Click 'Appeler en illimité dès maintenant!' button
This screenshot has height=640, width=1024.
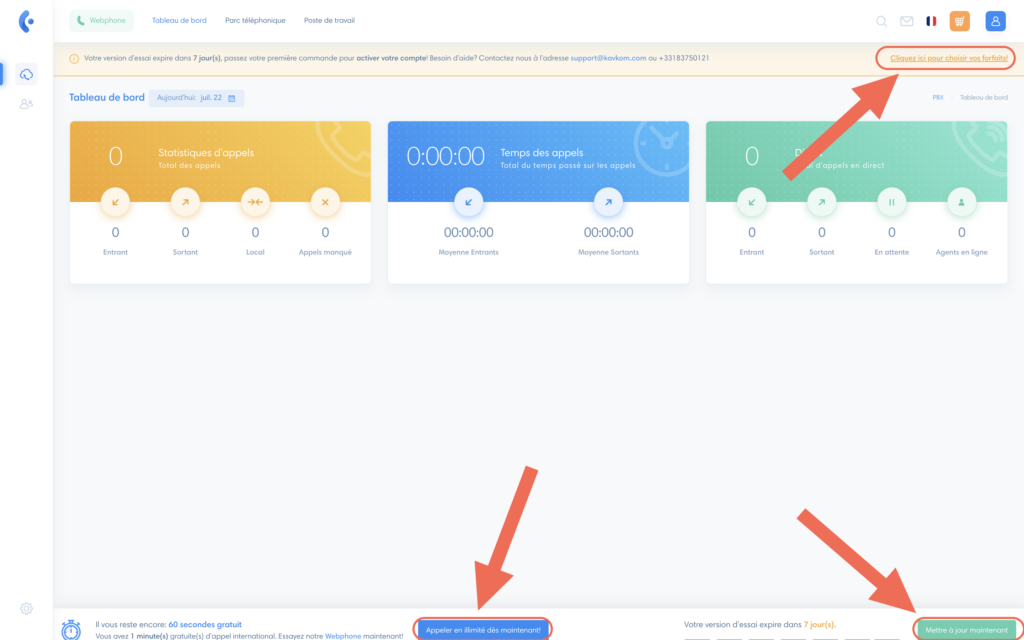483,629
